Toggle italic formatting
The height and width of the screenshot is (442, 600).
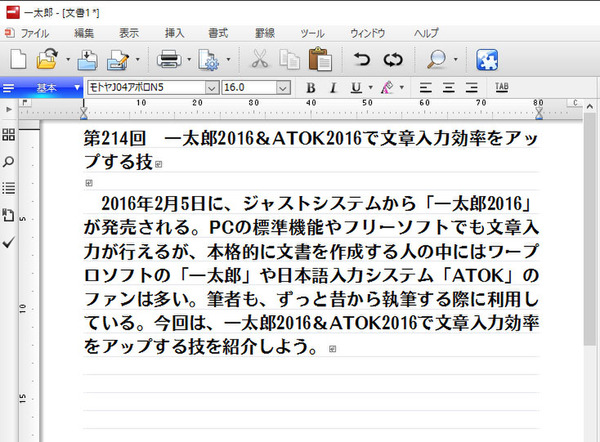click(333, 88)
